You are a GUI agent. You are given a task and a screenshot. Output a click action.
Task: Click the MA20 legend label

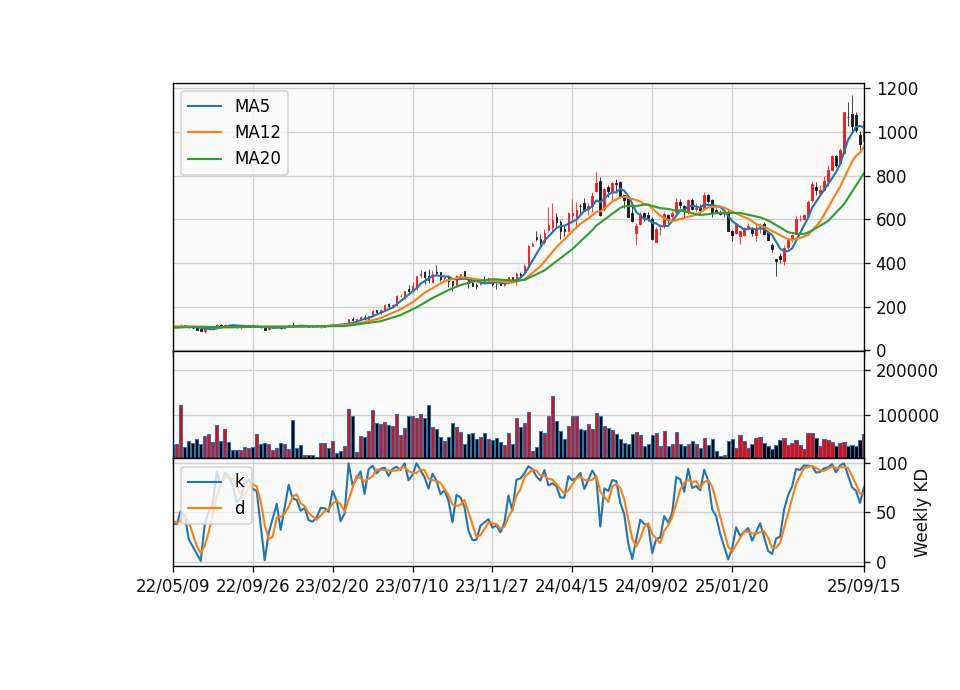[x=257, y=159]
